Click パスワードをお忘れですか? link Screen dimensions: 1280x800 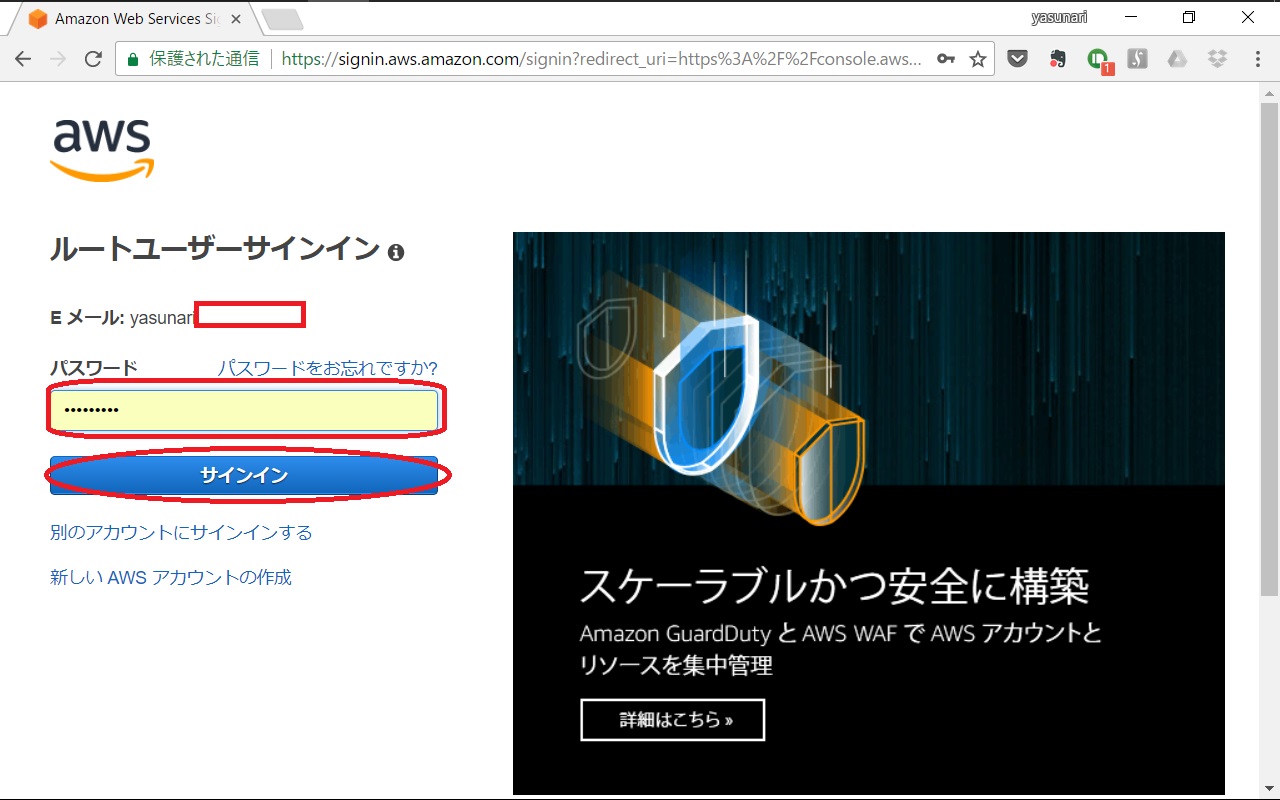click(328, 368)
